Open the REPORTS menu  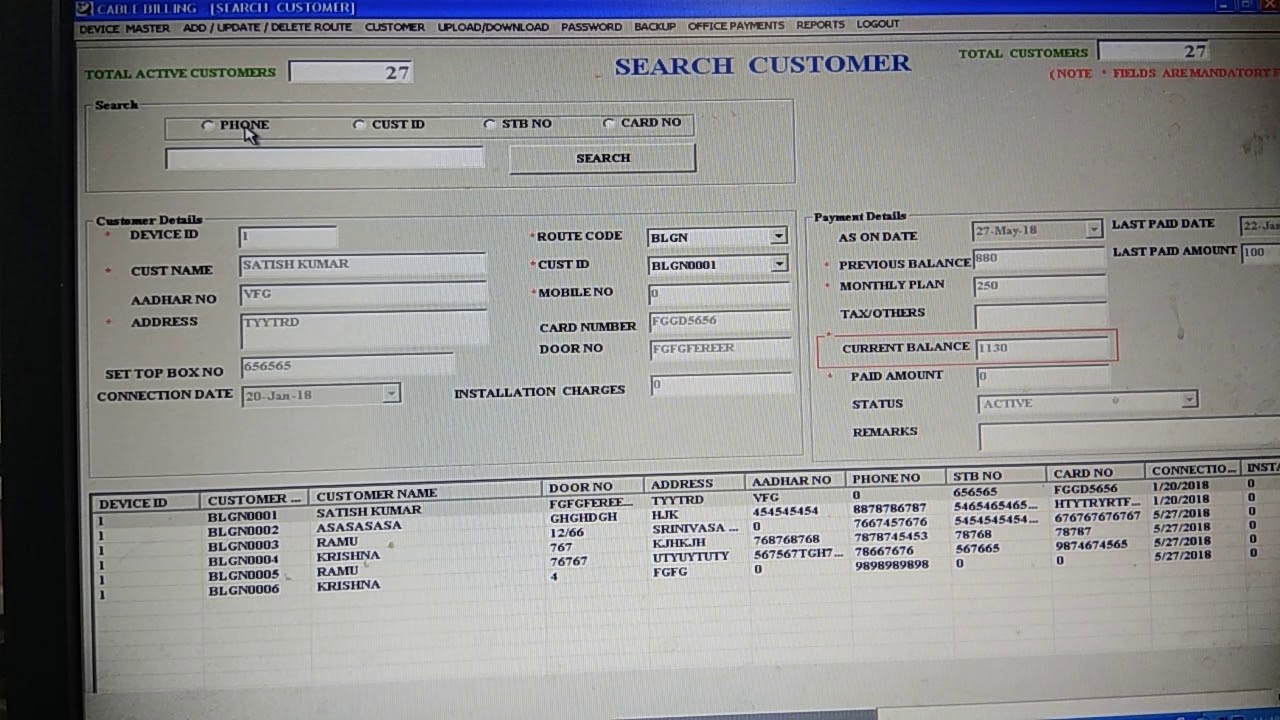[820, 25]
